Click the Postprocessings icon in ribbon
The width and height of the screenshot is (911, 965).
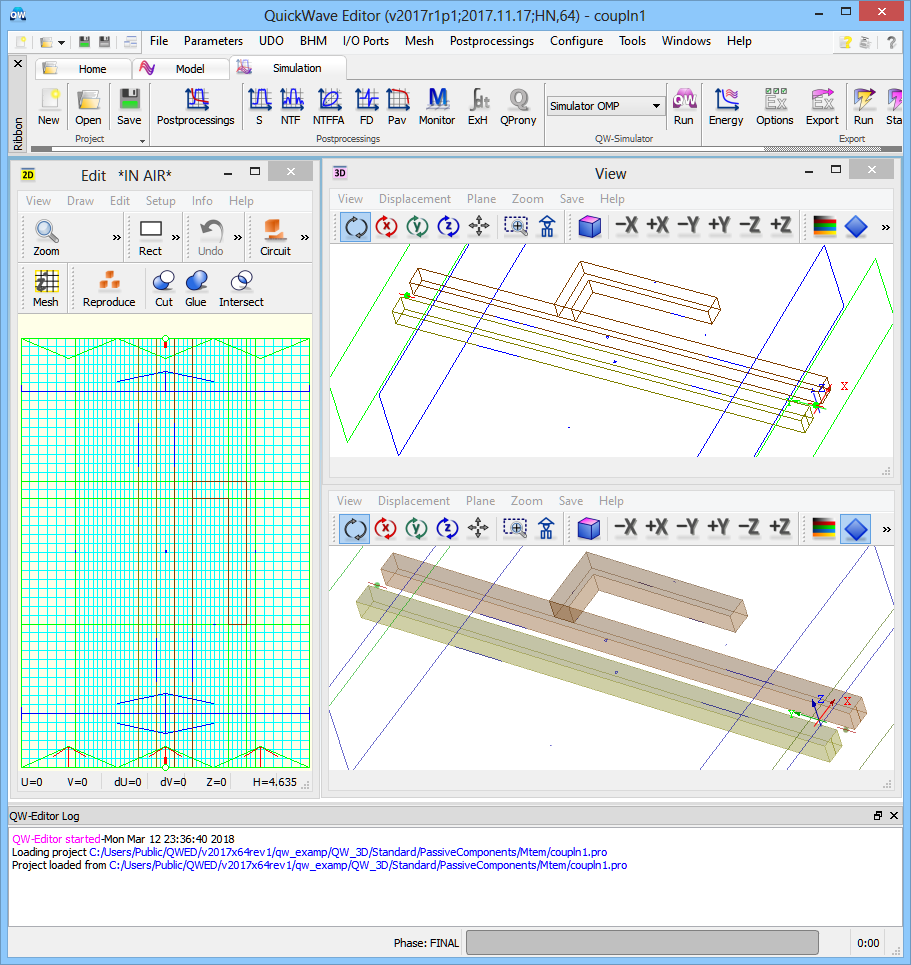pos(195,106)
